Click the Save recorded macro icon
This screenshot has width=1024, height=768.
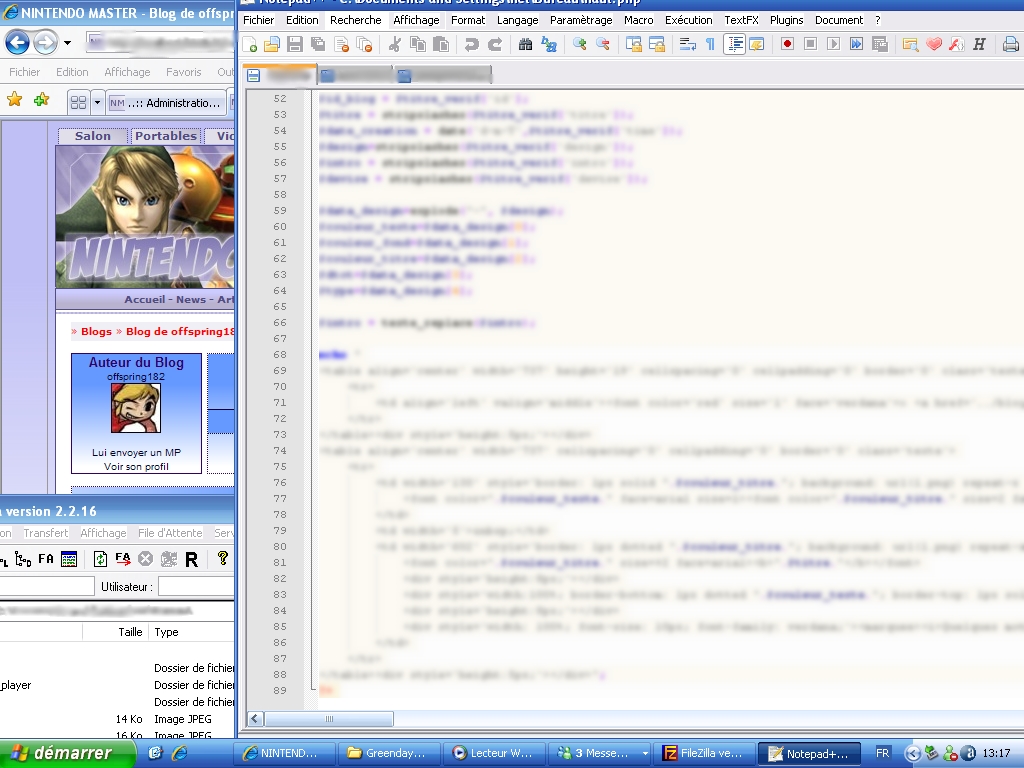click(880, 44)
